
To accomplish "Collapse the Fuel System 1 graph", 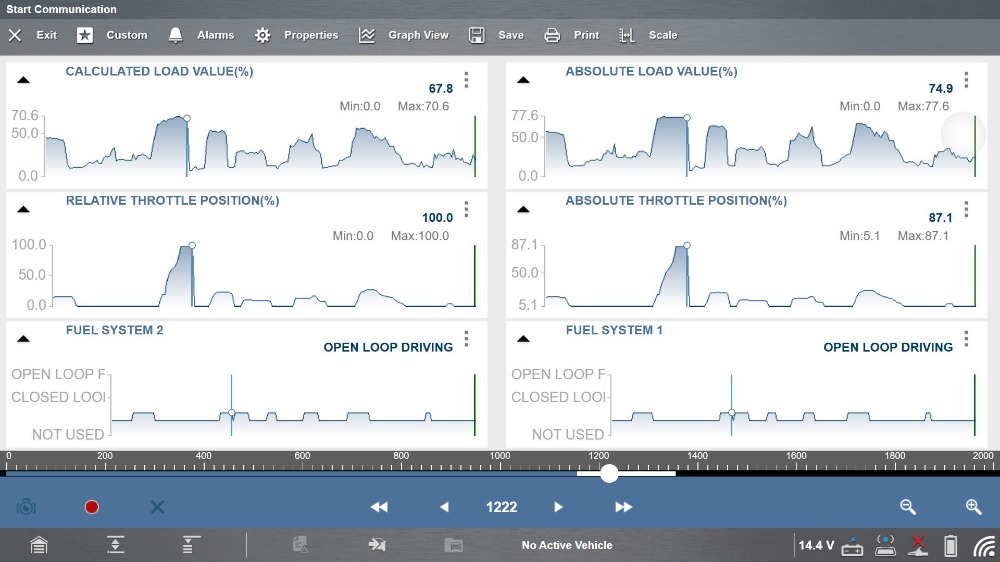I will pyautogui.click(x=523, y=339).
